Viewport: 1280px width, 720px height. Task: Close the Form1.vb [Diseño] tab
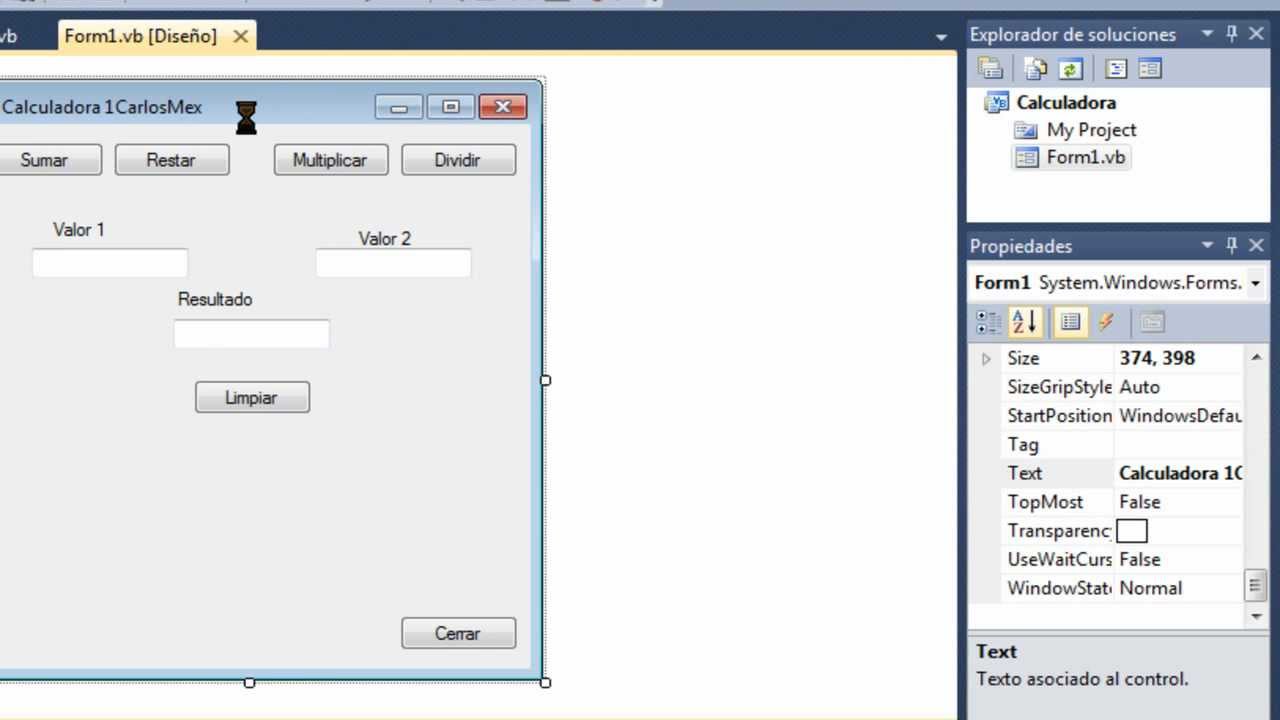240,36
